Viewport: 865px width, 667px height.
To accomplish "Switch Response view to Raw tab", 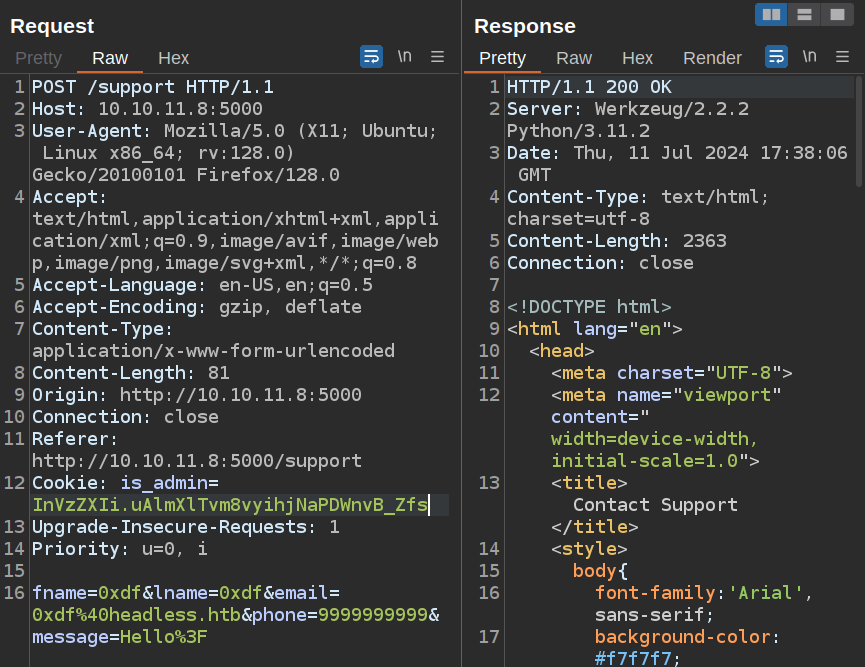I will coord(574,58).
